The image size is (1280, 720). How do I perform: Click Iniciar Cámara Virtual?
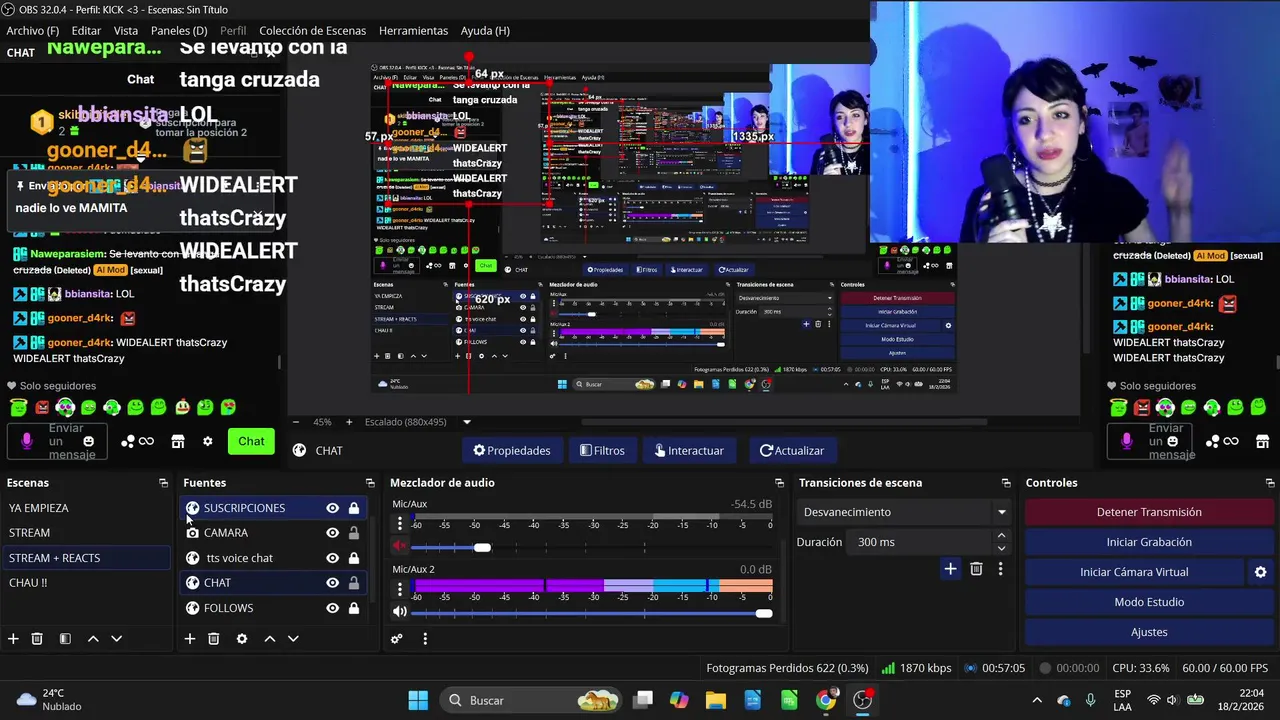pyautogui.click(x=1134, y=572)
